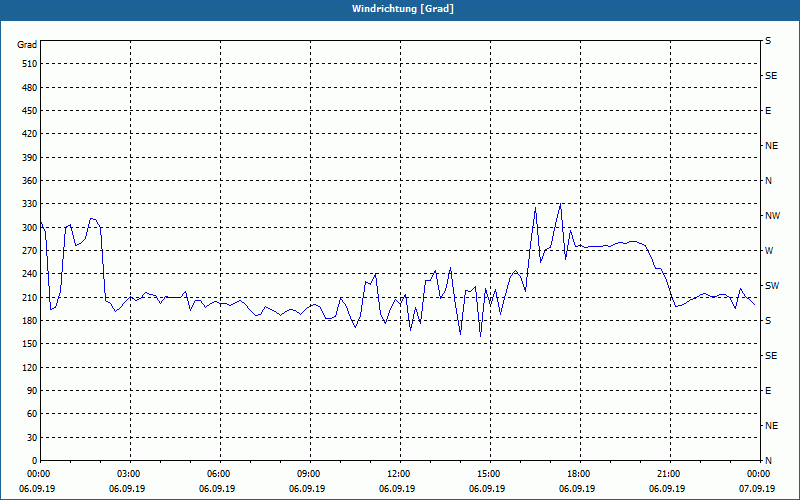Select the 0 y-axis value
This screenshot has width=800, height=500.
click(x=35, y=461)
